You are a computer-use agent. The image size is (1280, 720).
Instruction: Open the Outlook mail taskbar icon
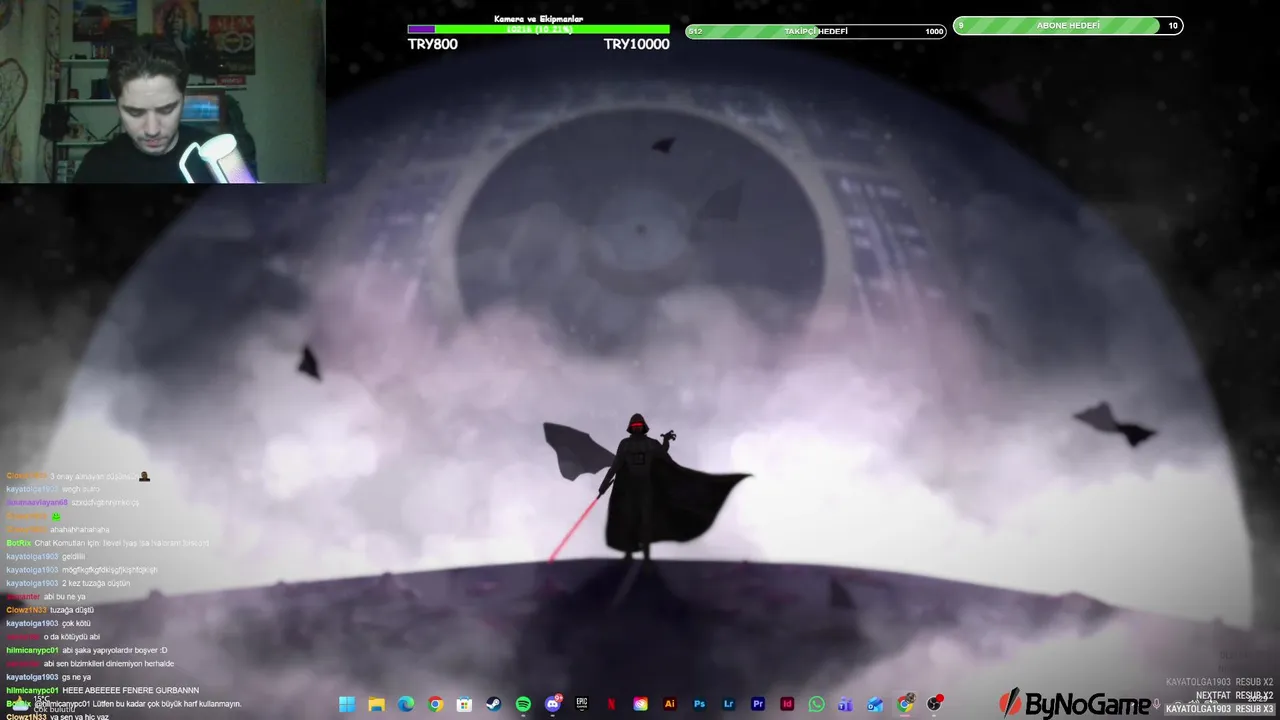point(876,704)
